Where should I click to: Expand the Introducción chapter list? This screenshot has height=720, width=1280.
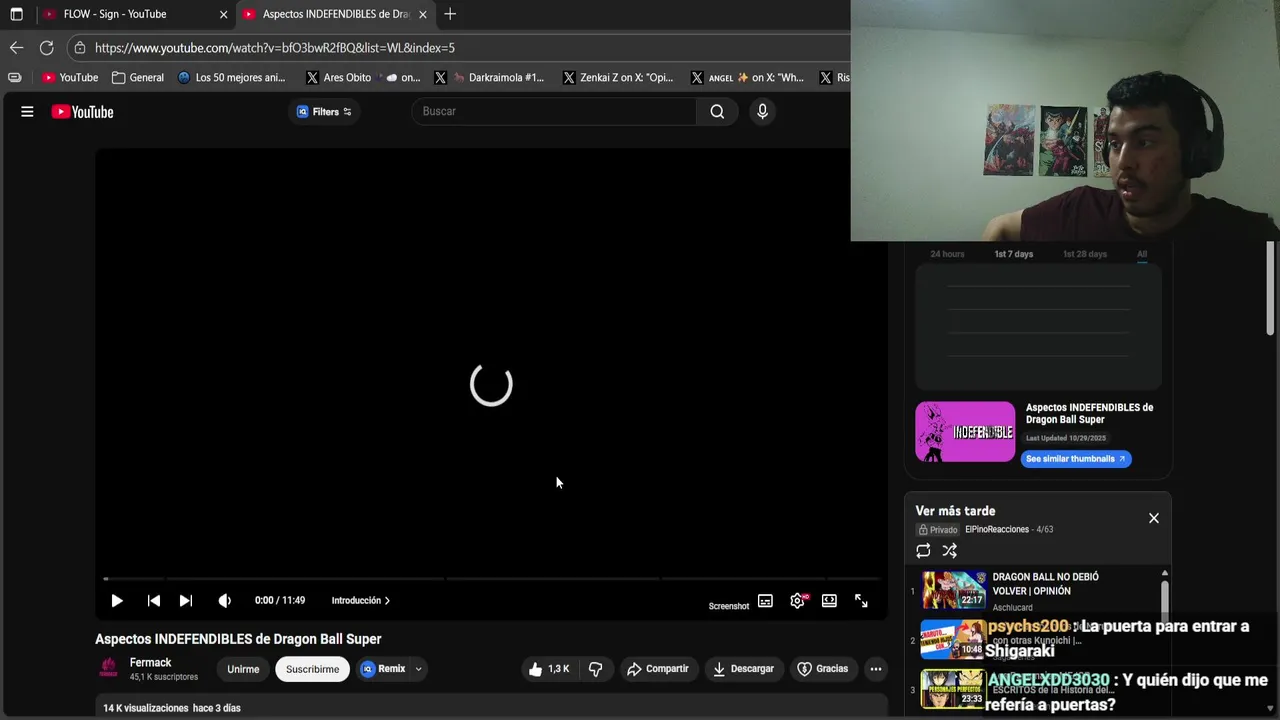361,601
